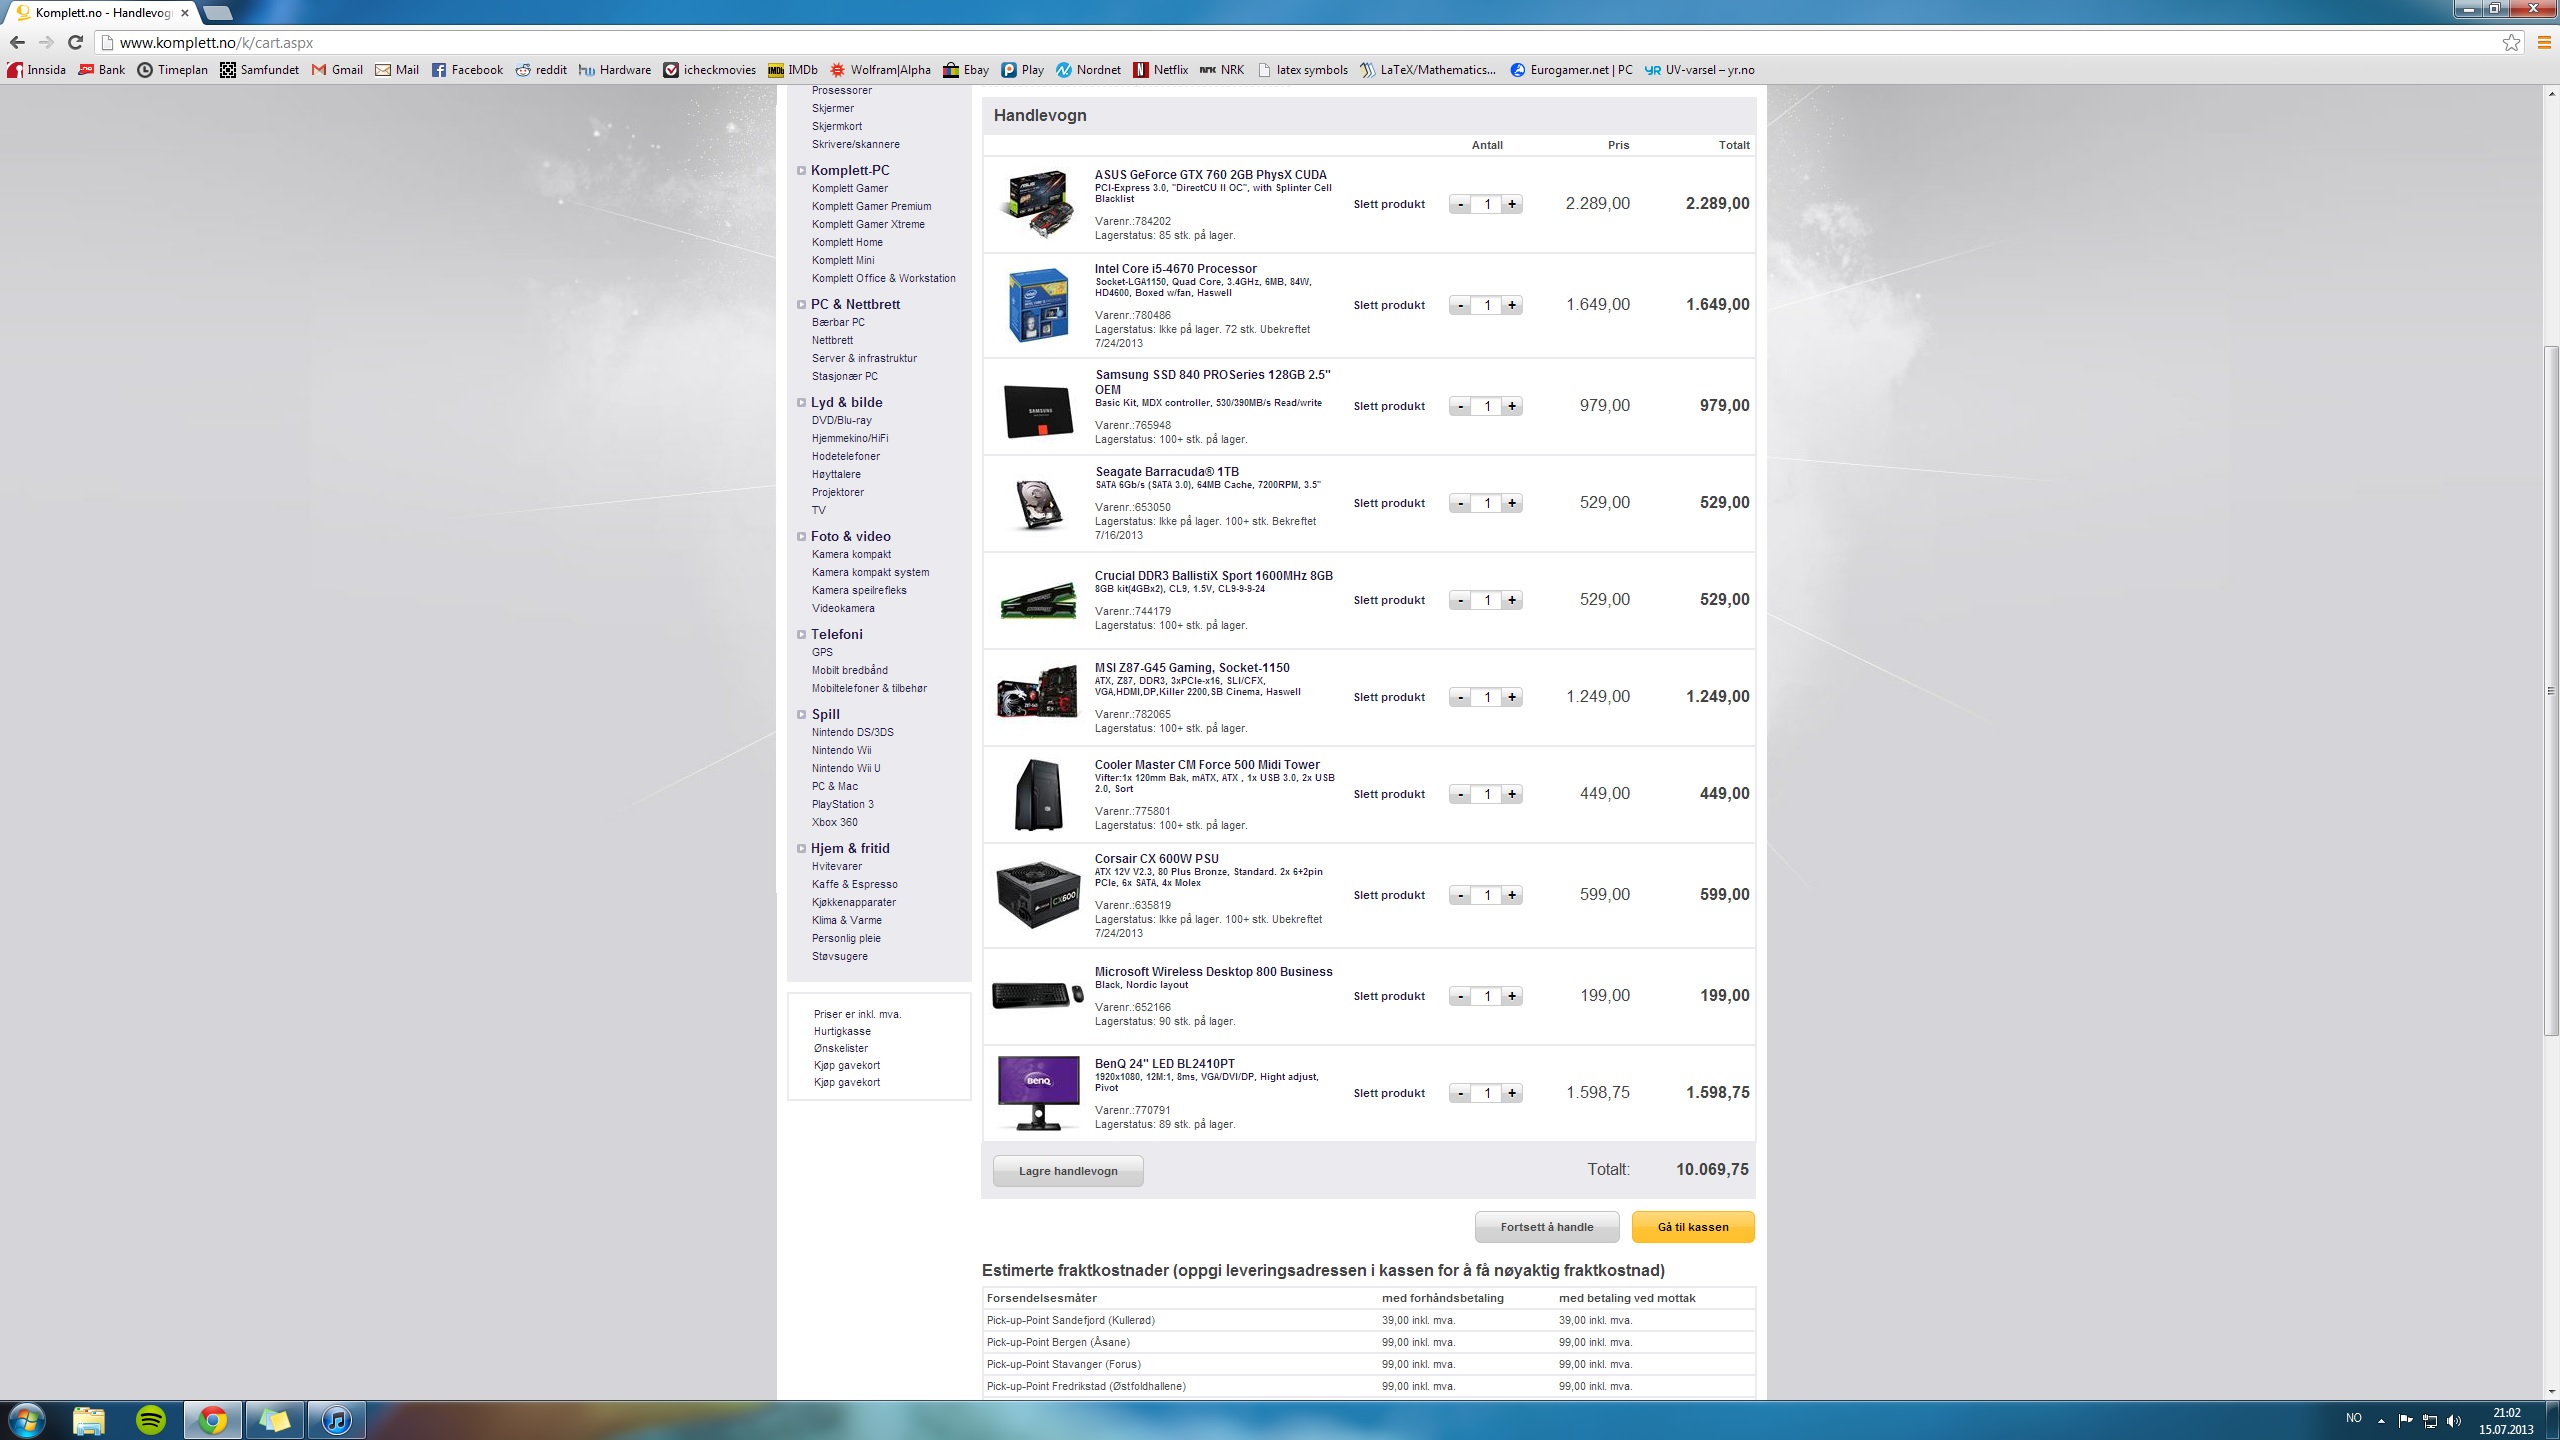Open Bærbar PC category
The width and height of the screenshot is (2560, 1440).
pyautogui.click(x=838, y=322)
